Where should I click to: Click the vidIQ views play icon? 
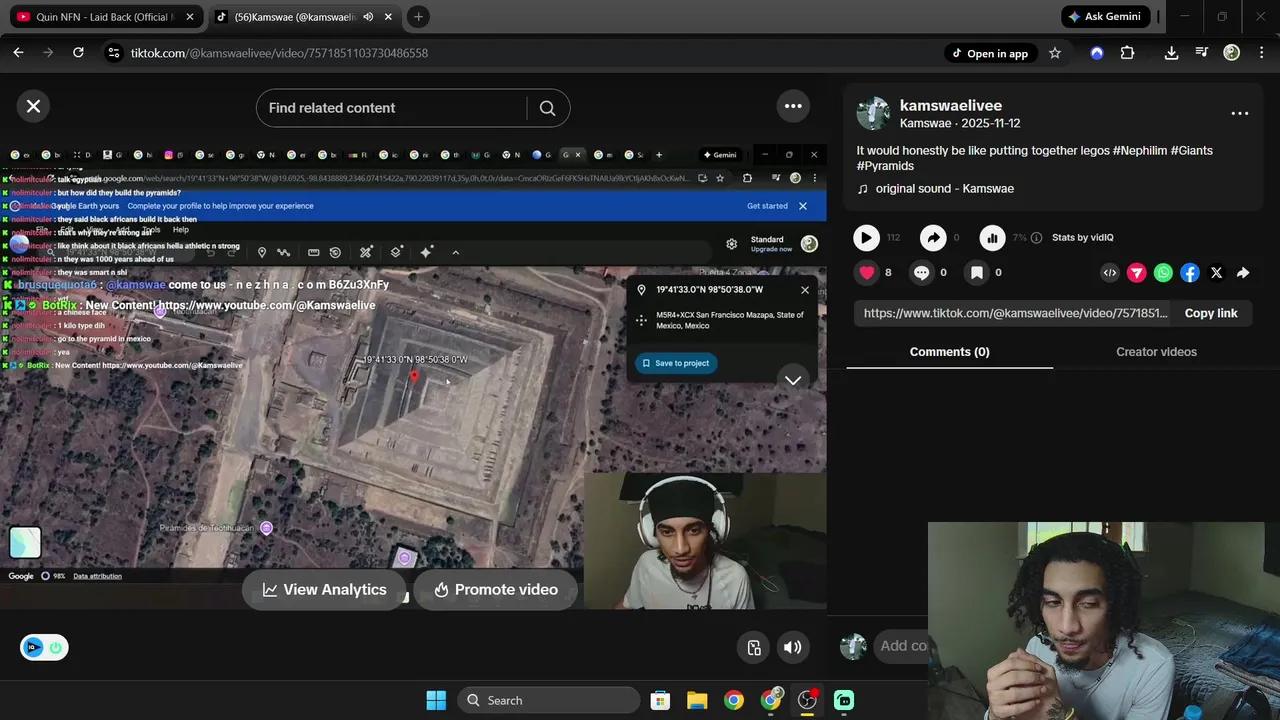[x=866, y=237]
